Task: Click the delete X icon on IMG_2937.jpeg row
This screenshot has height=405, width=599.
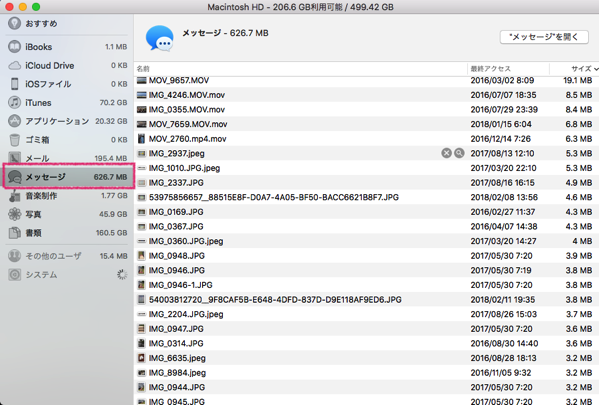Action: point(446,153)
